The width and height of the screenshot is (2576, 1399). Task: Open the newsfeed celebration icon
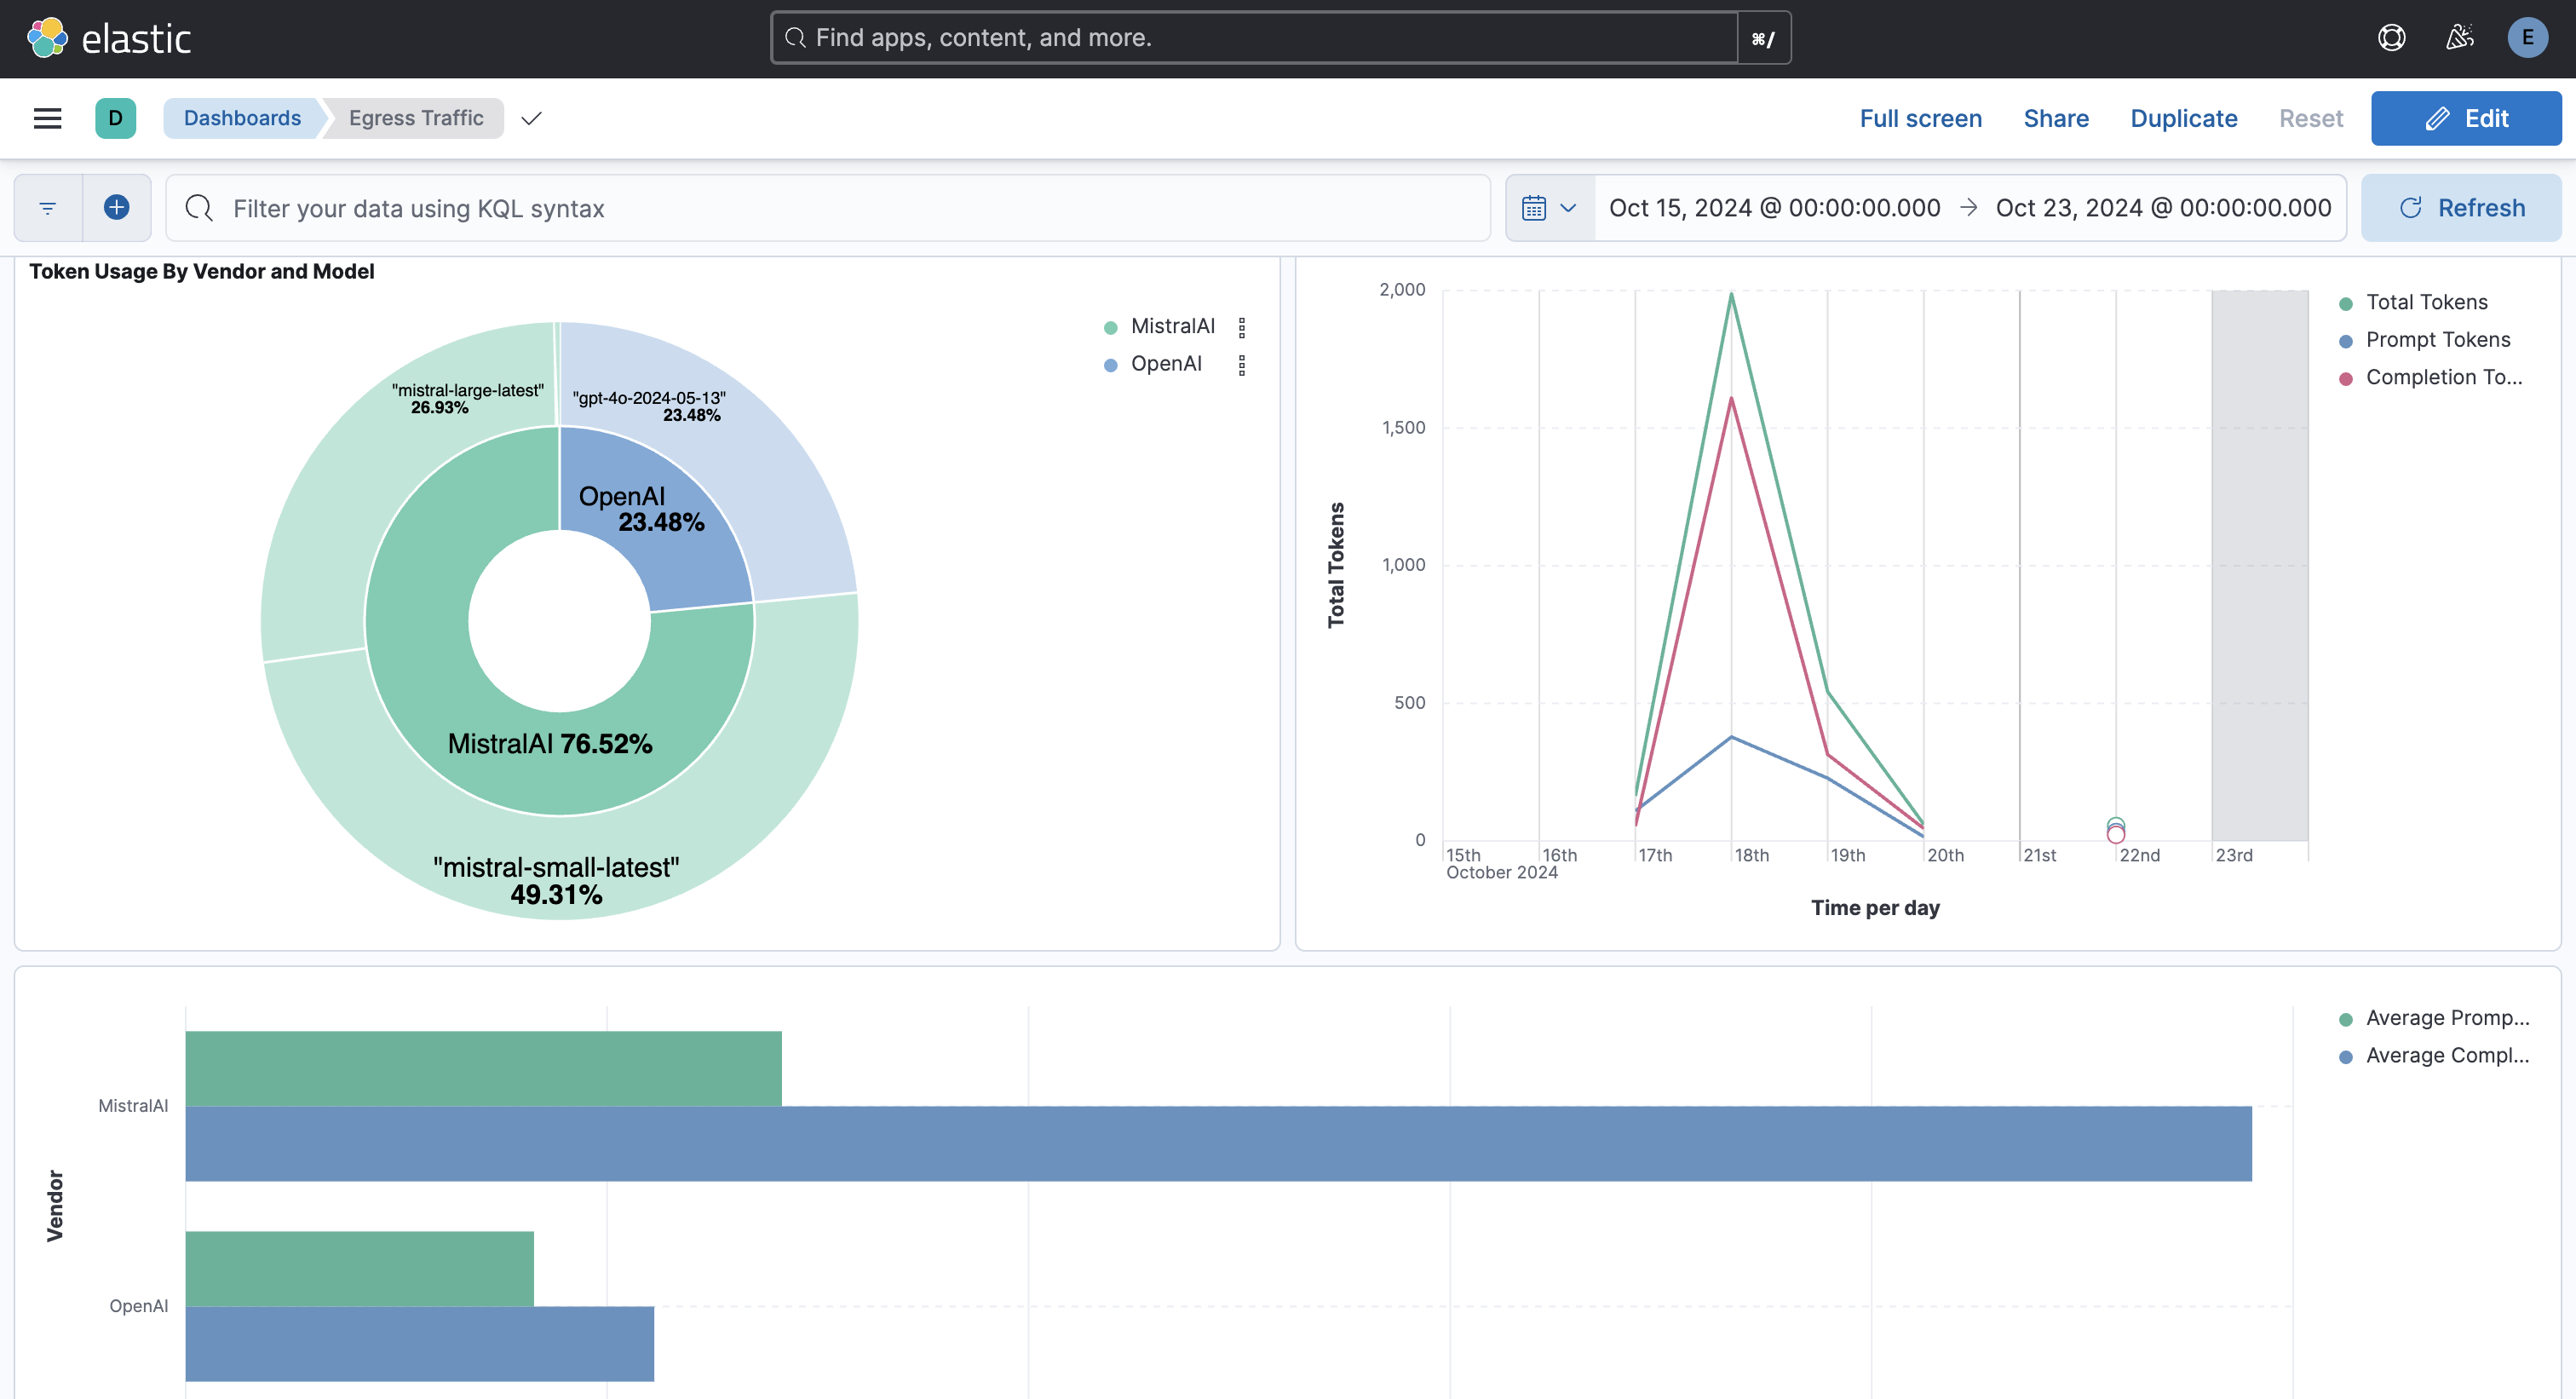(2459, 38)
